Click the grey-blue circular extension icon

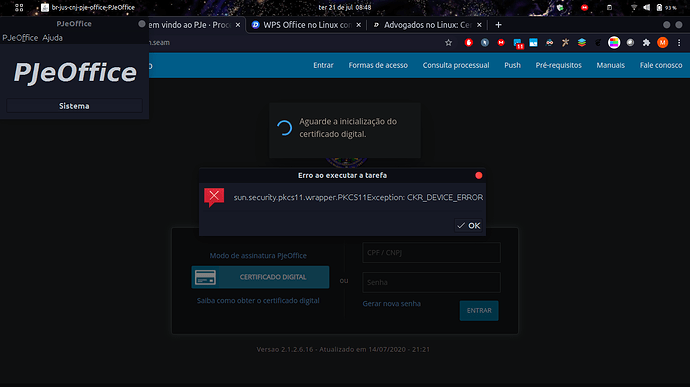(x=485, y=43)
